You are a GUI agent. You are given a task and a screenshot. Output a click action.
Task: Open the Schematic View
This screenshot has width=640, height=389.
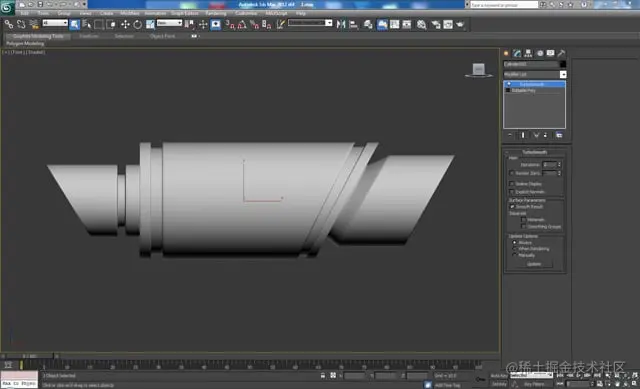407,24
